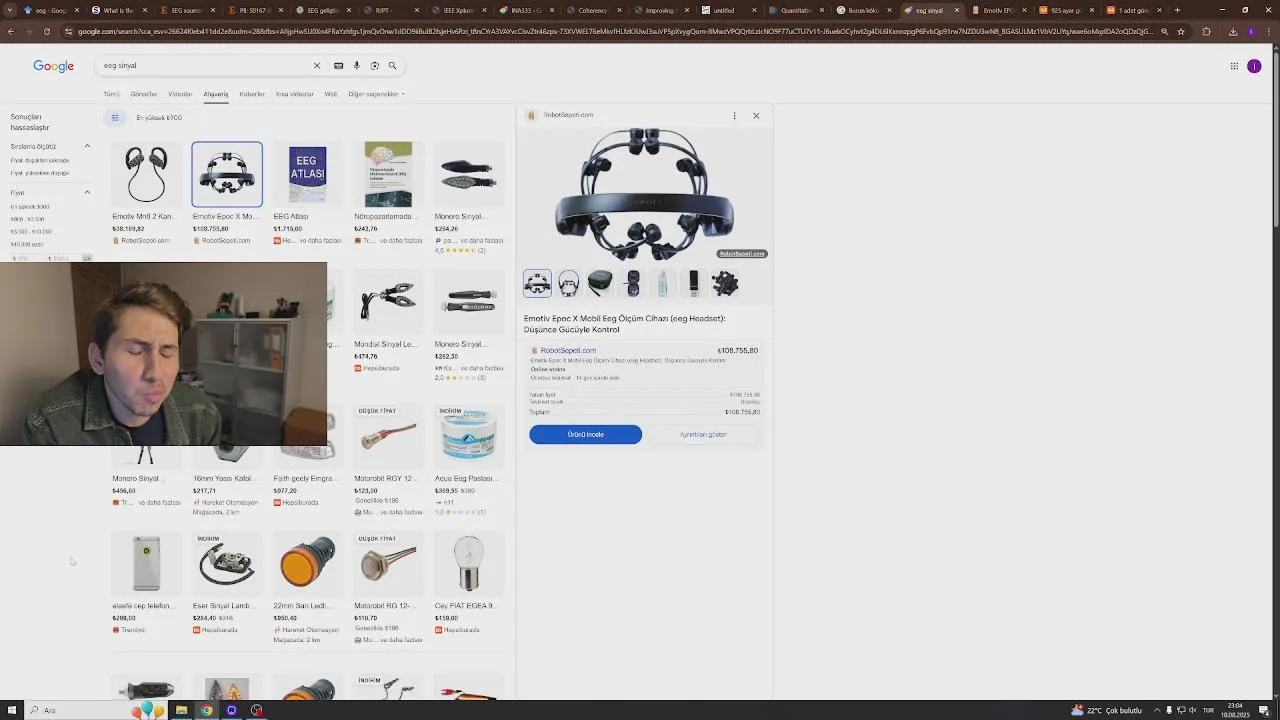This screenshot has height=720, width=1280.
Task: Click the Ayrıntıları göster button
Action: click(703, 434)
